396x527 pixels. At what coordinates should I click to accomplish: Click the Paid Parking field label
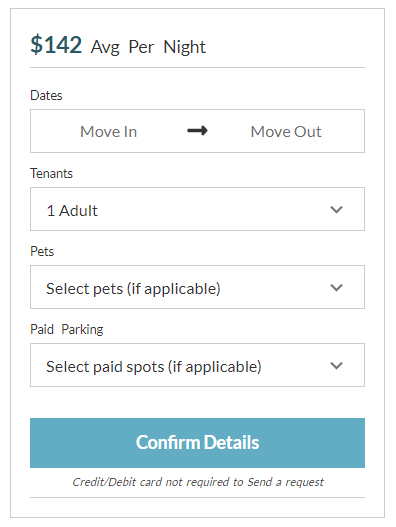tap(67, 329)
